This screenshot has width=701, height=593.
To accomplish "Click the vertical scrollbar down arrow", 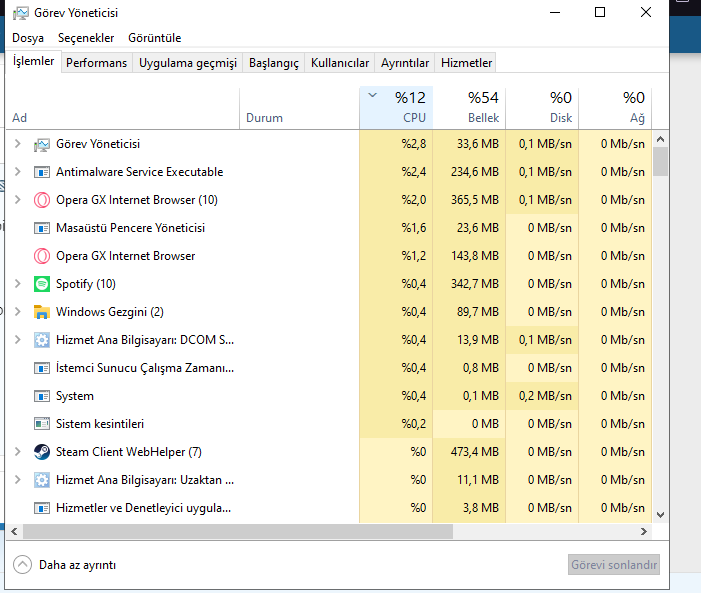I will point(660,515).
